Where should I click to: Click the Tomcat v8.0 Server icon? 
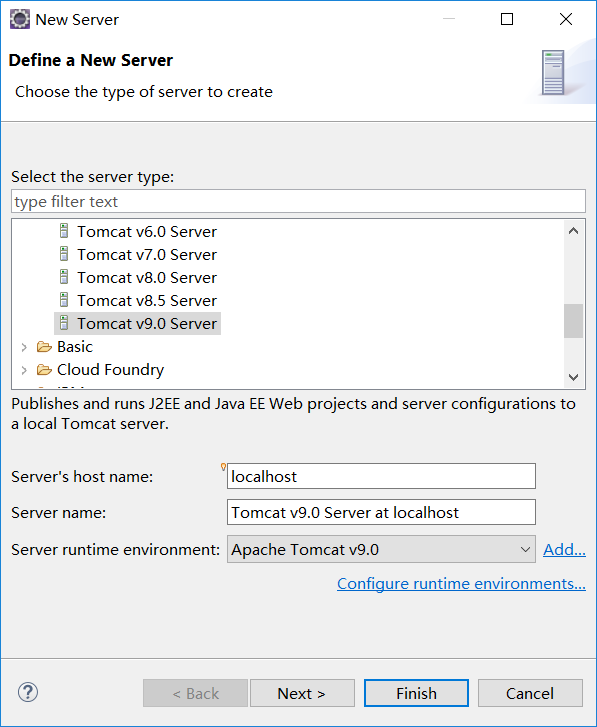click(64, 277)
